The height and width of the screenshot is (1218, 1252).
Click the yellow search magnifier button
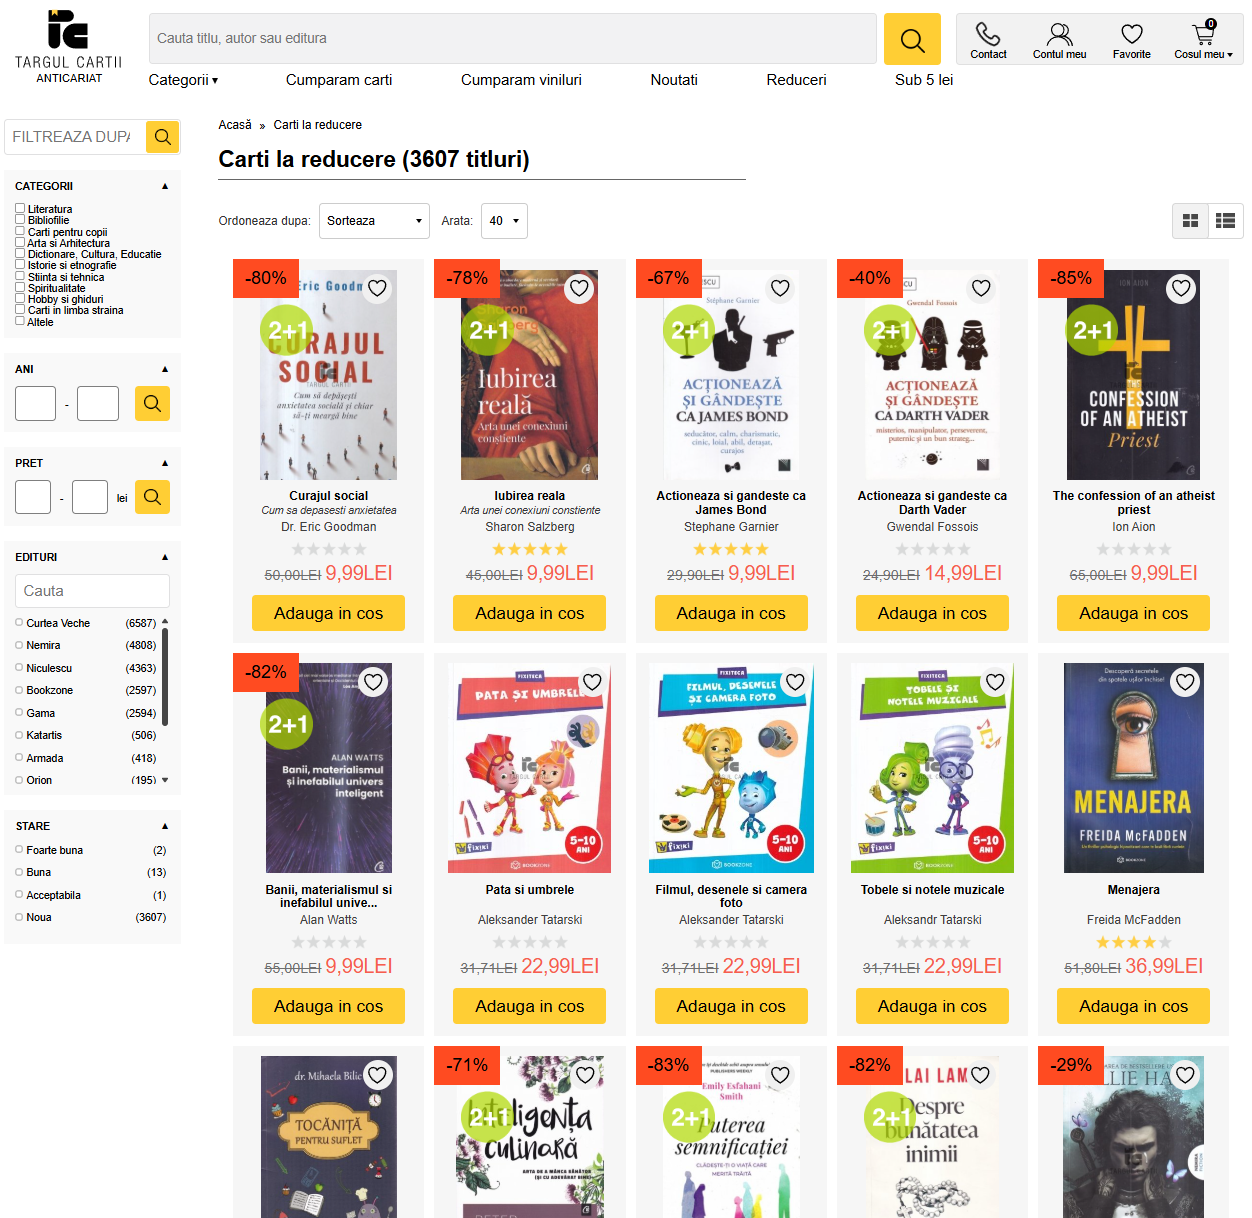pyautogui.click(x=911, y=39)
